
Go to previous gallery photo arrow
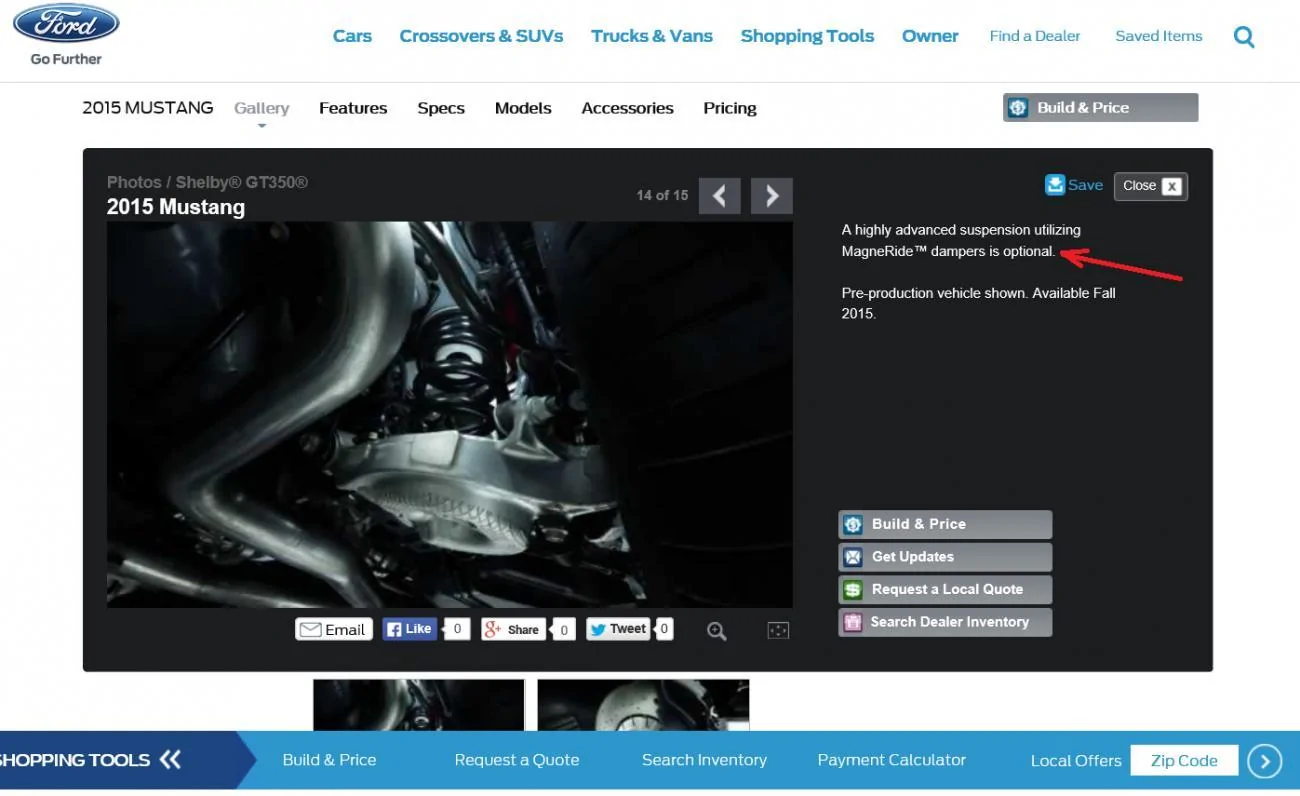[x=720, y=196]
